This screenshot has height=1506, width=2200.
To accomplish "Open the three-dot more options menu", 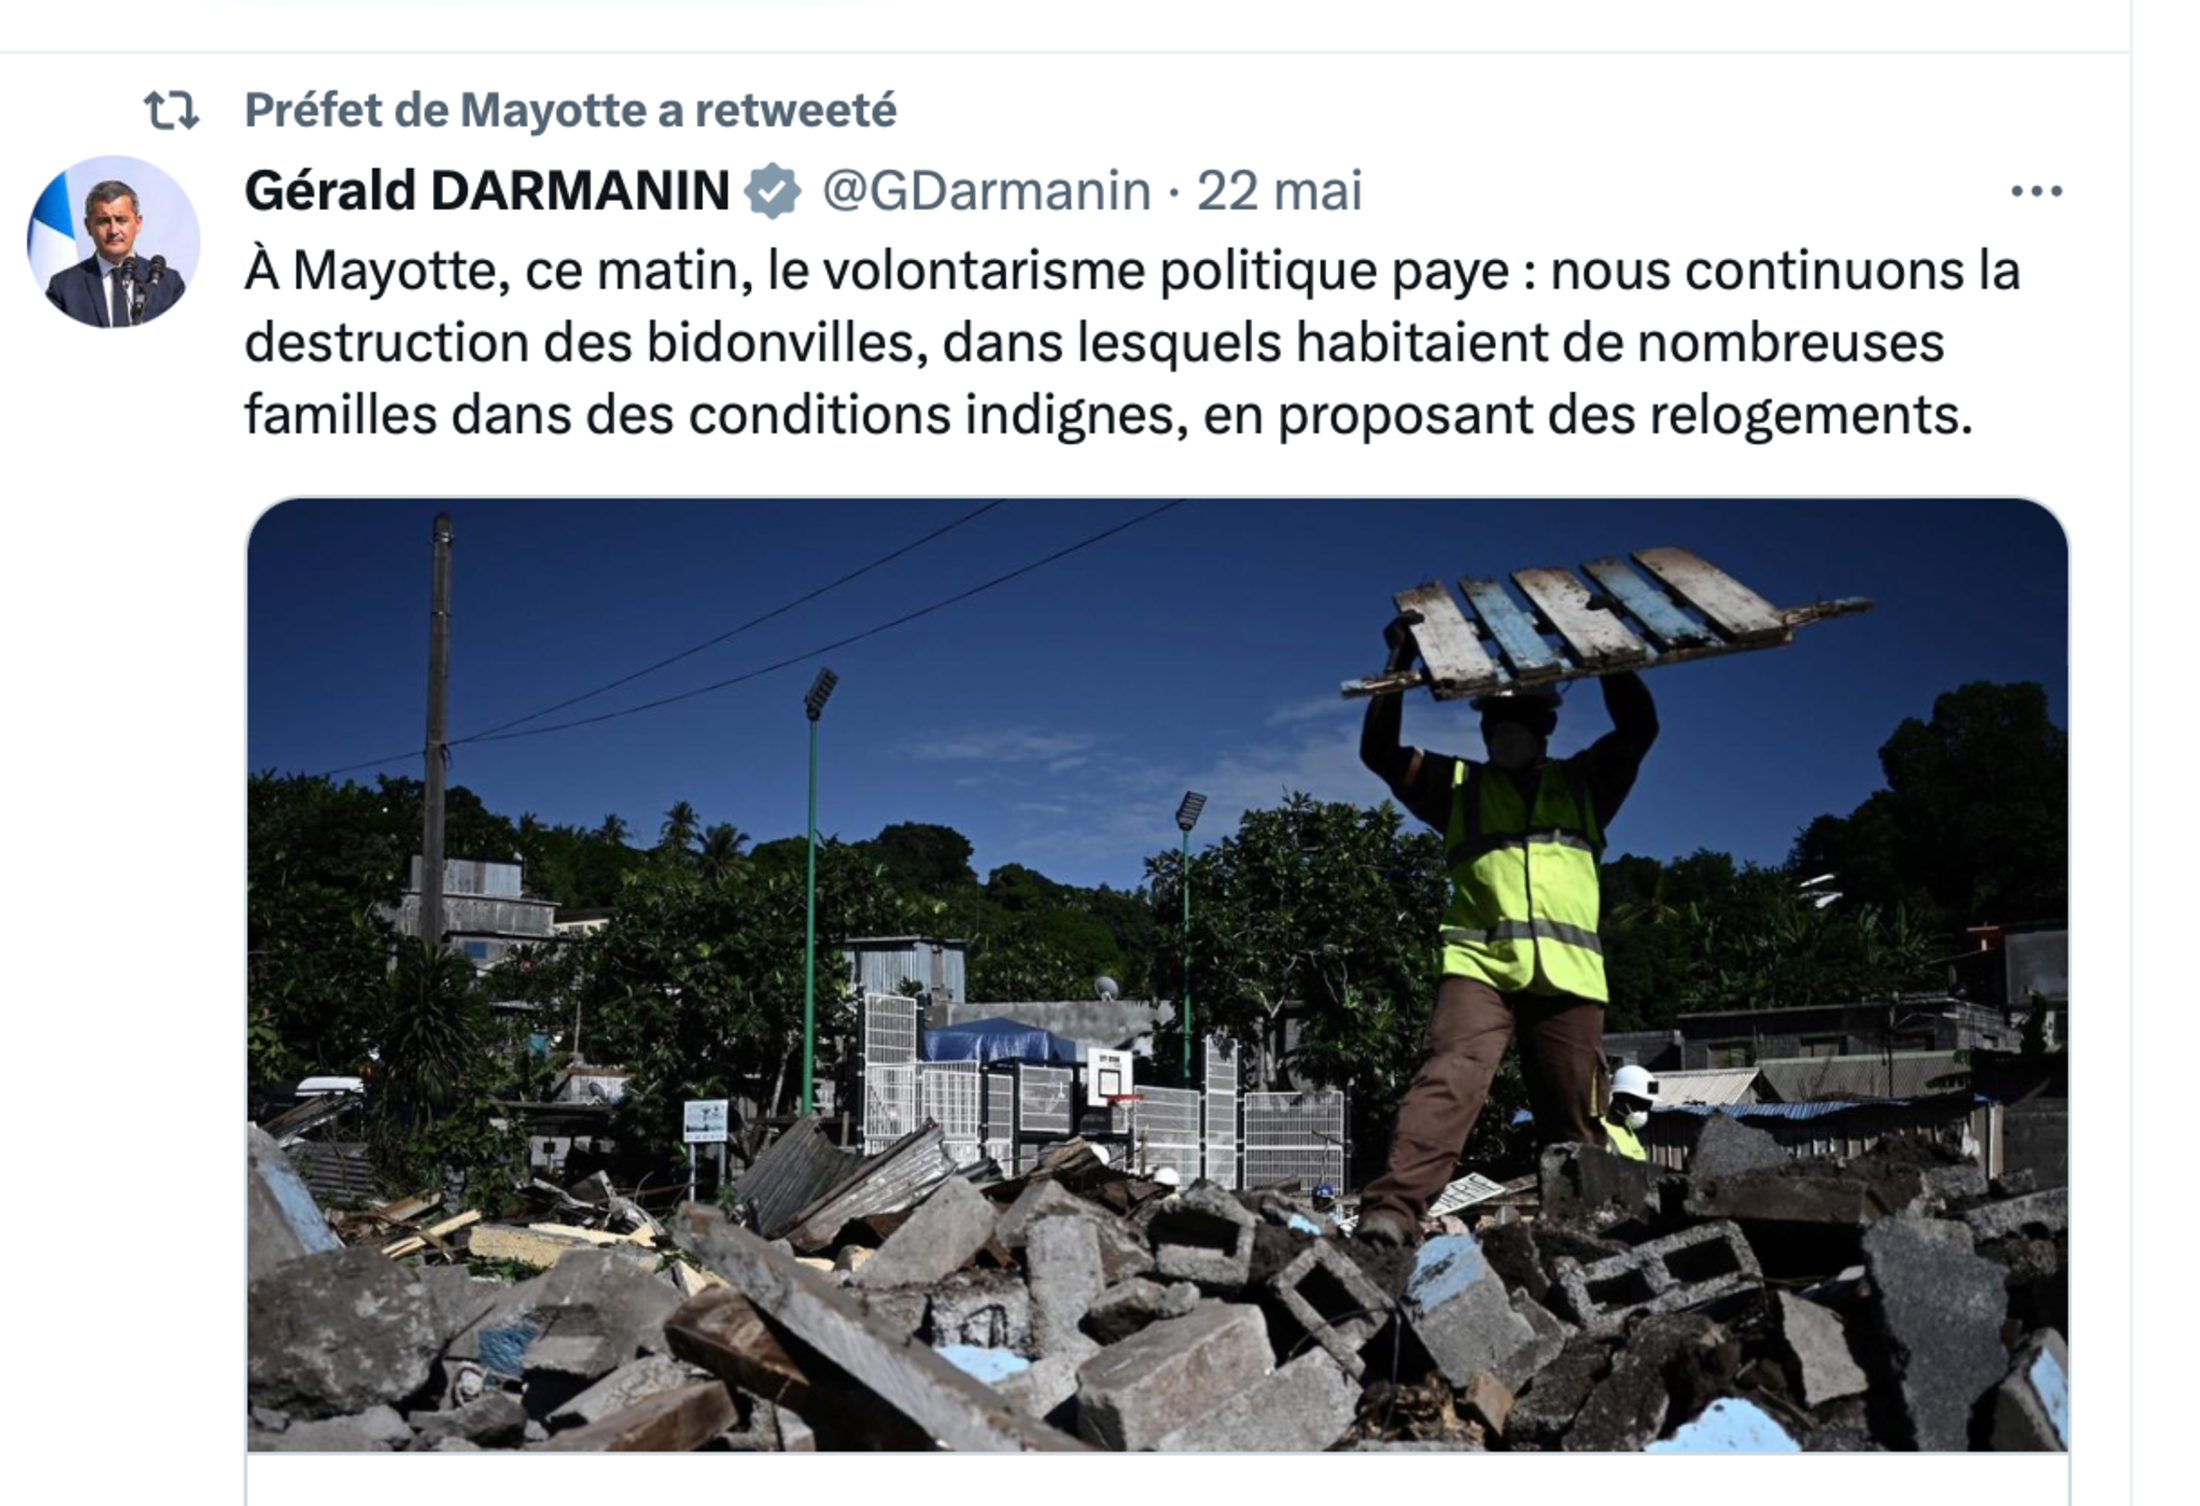I will [2037, 191].
